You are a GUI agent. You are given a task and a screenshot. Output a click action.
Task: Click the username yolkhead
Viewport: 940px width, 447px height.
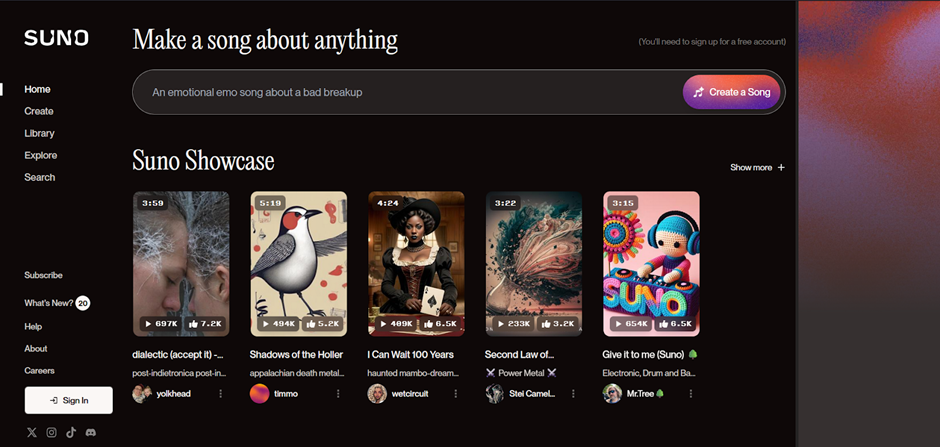pyautogui.click(x=173, y=394)
